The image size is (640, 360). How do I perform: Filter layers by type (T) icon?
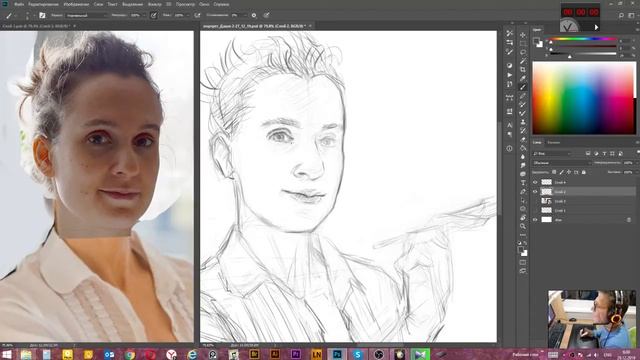tap(604, 153)
